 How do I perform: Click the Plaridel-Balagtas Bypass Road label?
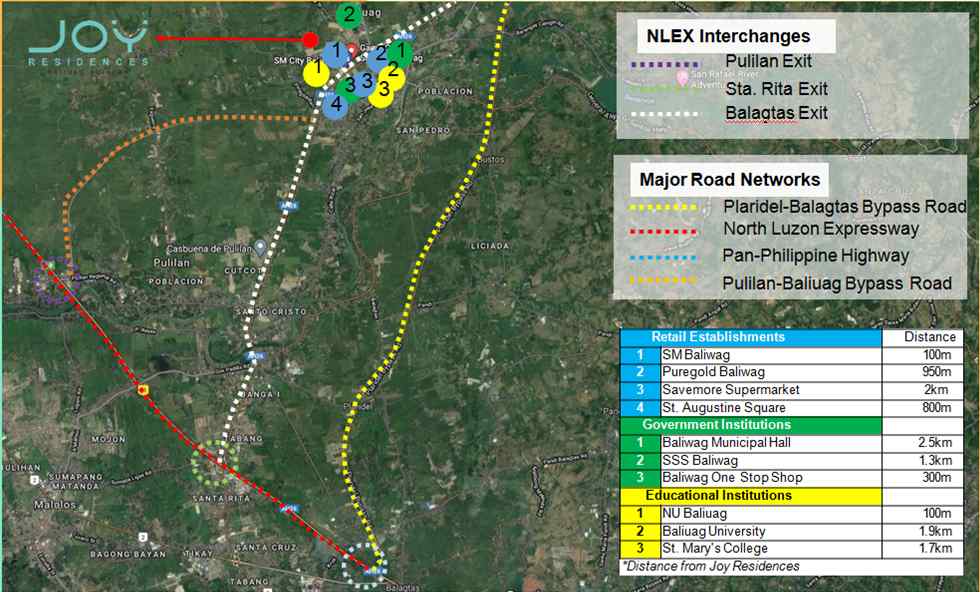843,207
